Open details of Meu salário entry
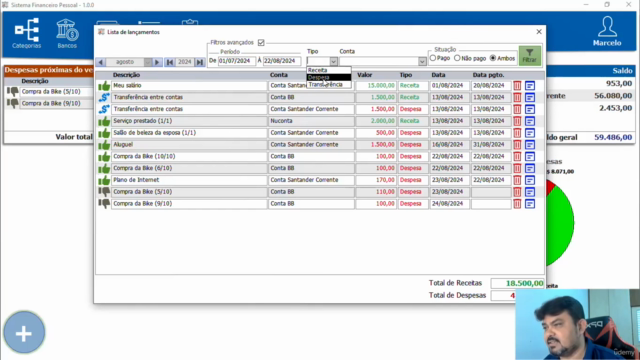The height and width of the screenshot is (360, 640). tap(530, 86)
